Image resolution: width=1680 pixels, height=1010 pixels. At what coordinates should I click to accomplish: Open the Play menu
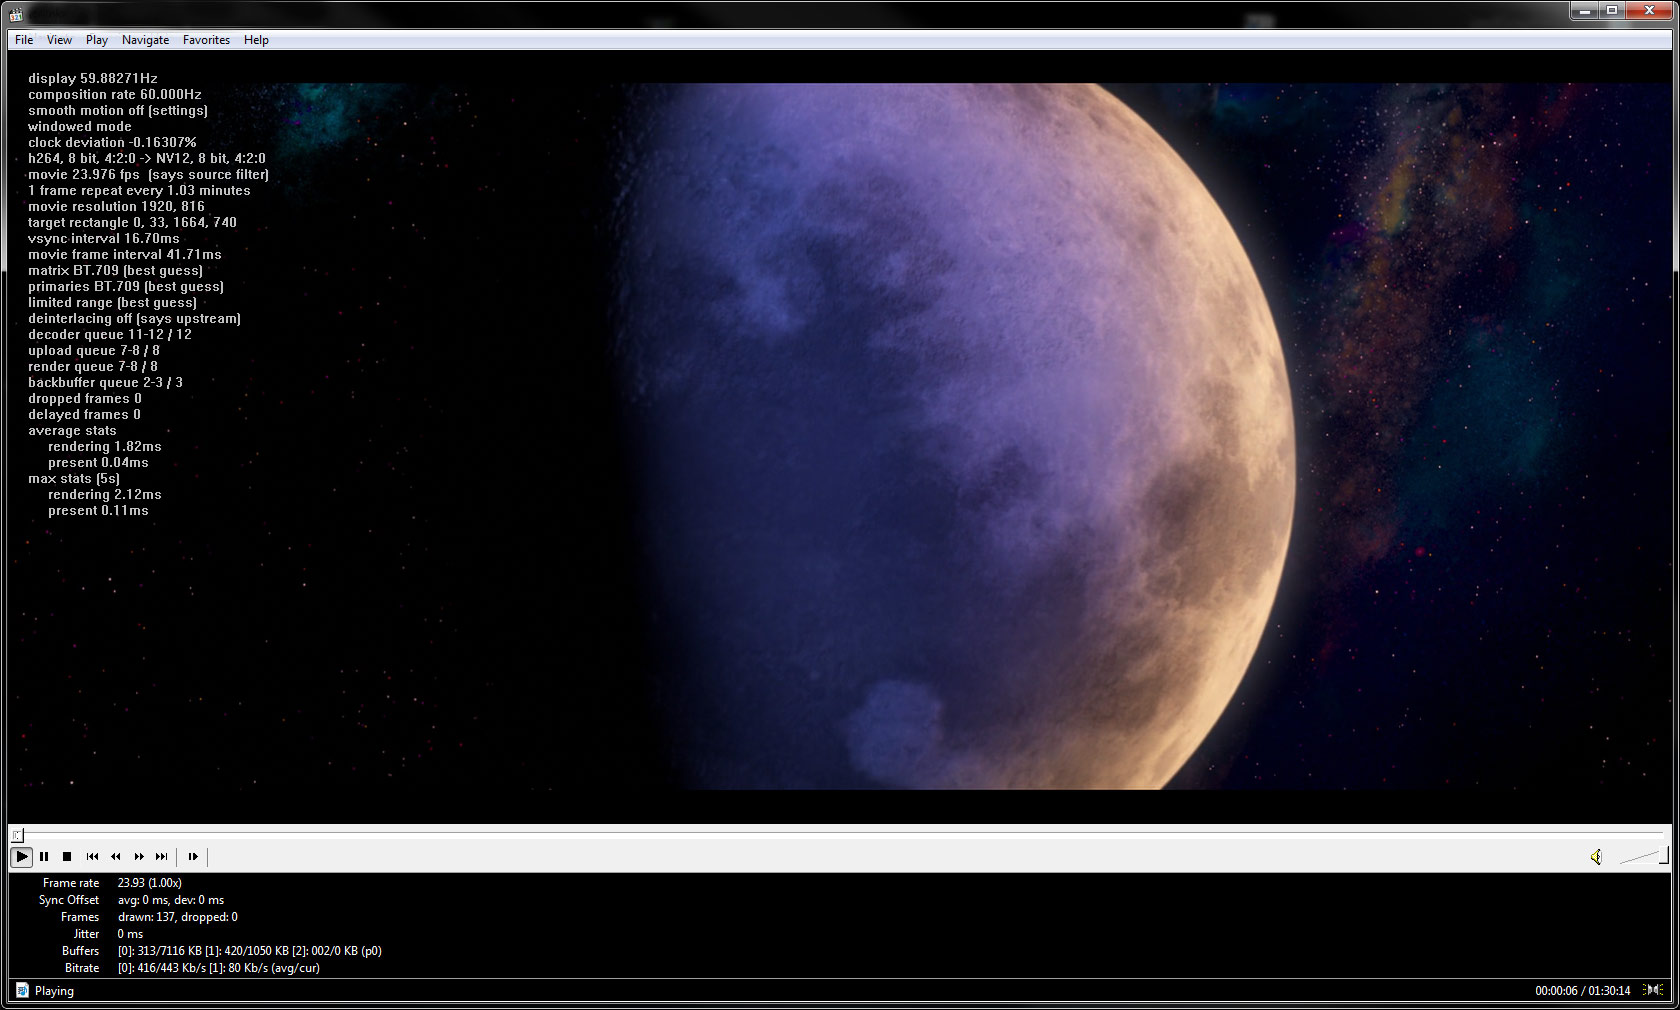pos(97,40)
